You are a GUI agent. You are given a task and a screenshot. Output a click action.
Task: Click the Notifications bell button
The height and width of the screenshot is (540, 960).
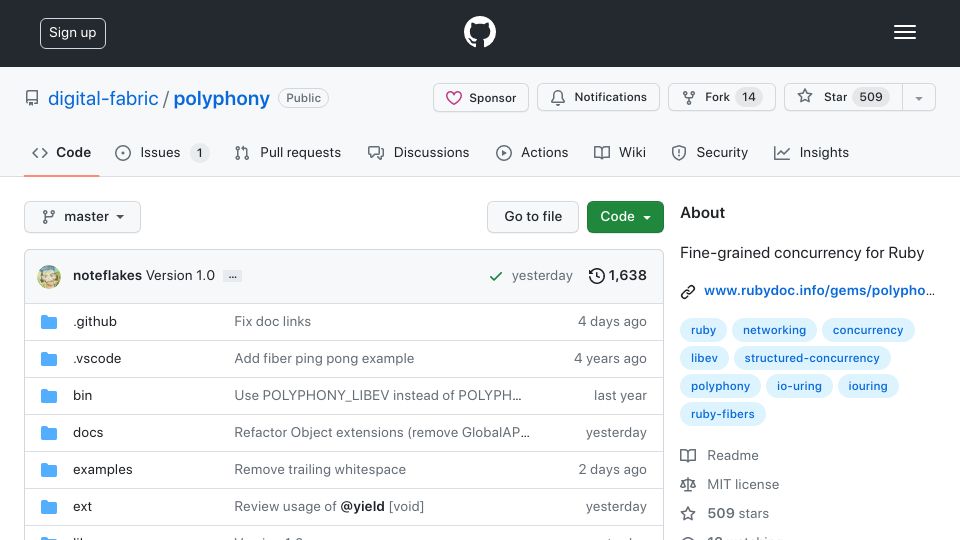click(598, 97)
